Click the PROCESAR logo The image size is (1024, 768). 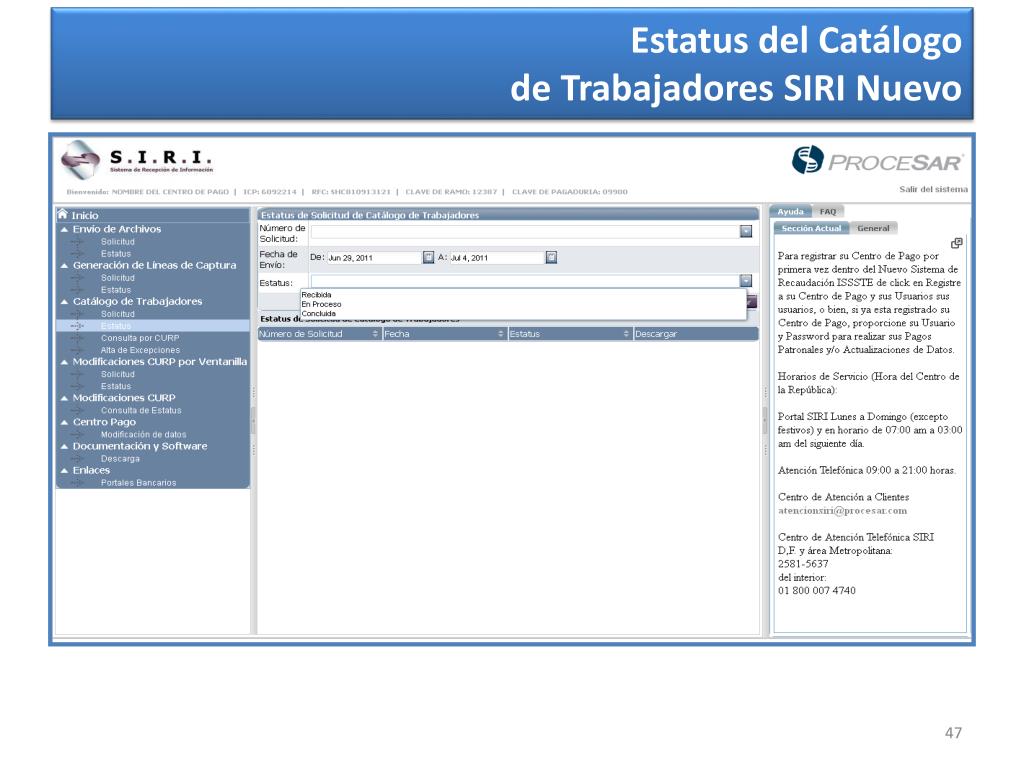tap(878, 161)
